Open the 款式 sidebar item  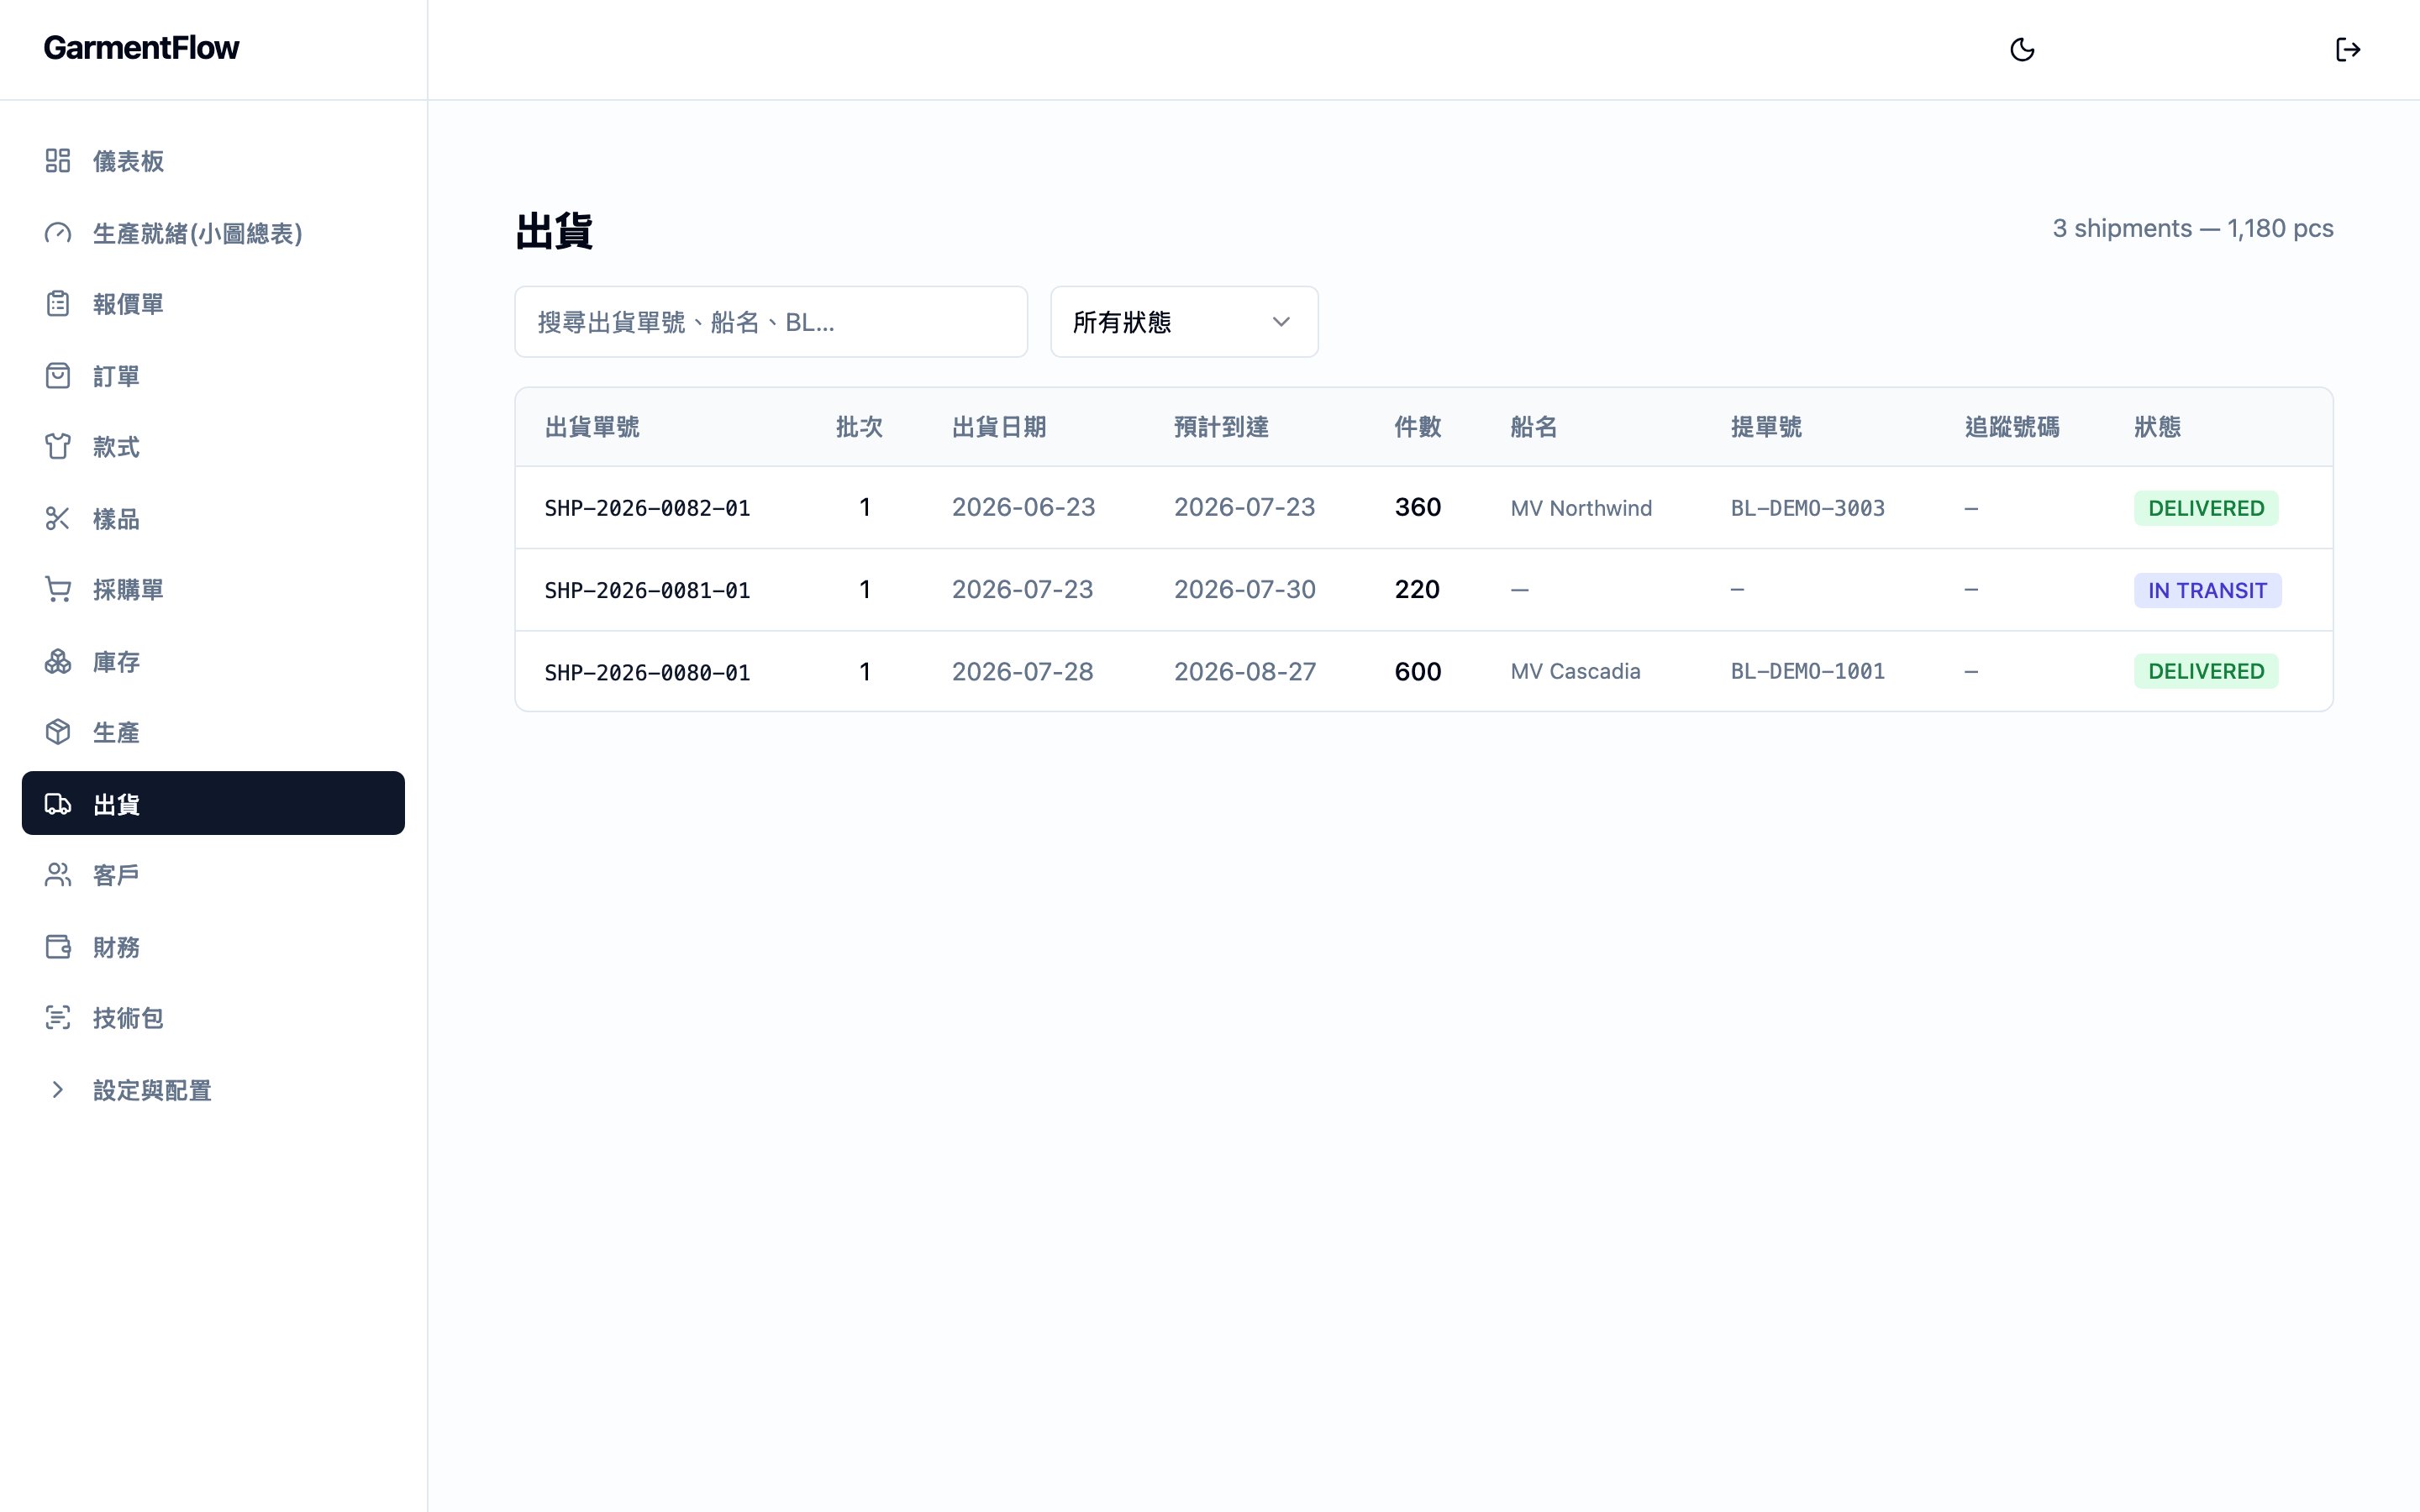tap(213, 447)
